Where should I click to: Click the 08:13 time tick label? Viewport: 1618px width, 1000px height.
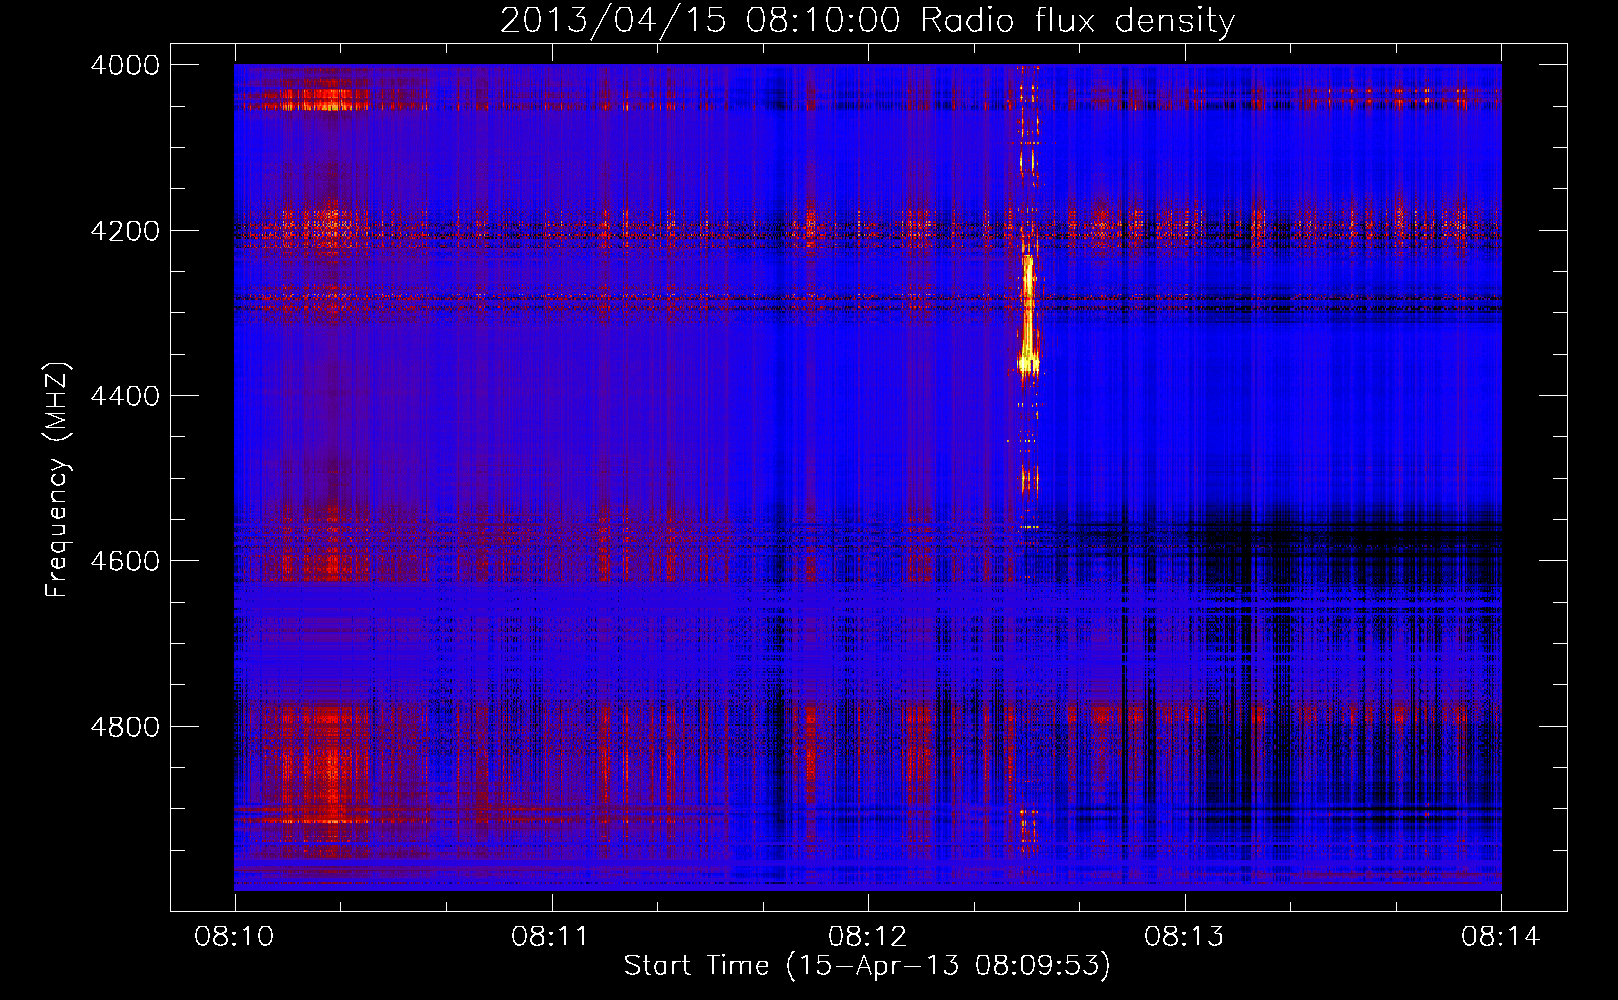[1184, 937]
